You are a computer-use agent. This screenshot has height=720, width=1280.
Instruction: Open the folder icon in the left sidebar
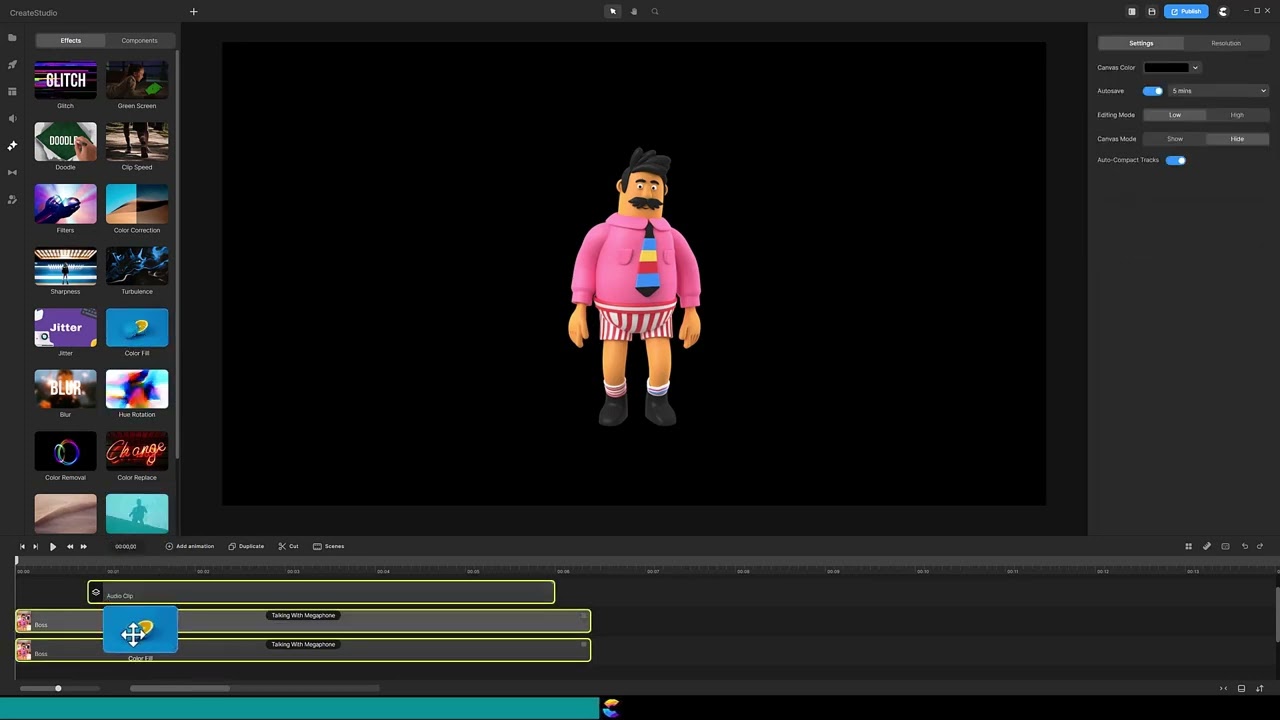[12, 38]
